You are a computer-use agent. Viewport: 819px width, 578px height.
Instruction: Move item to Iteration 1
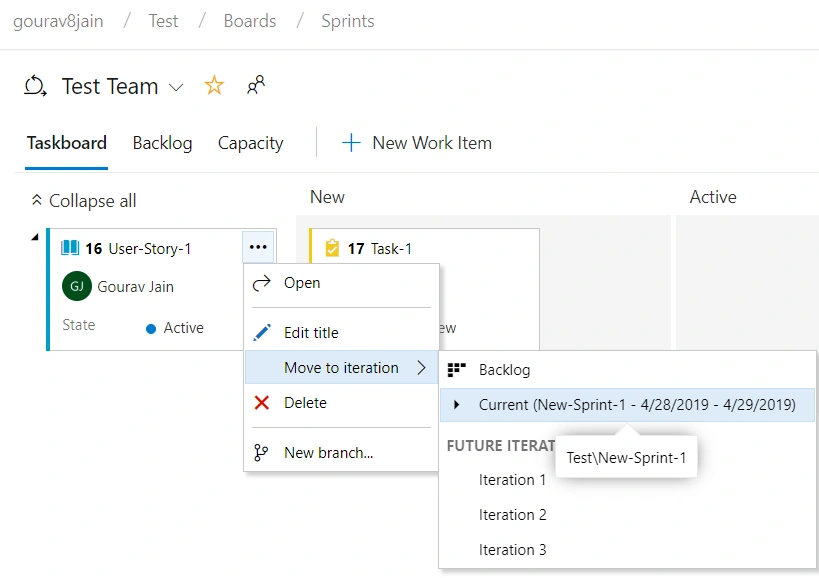512,480
